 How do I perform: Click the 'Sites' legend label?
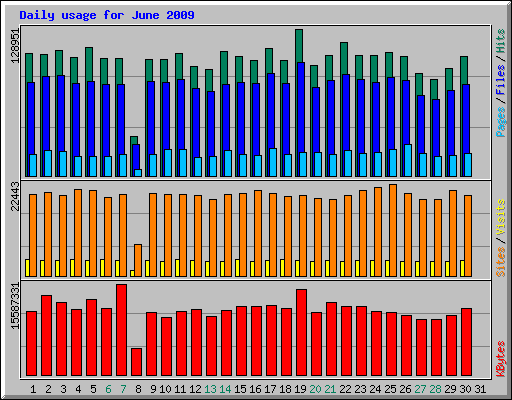tap(501, 262)
